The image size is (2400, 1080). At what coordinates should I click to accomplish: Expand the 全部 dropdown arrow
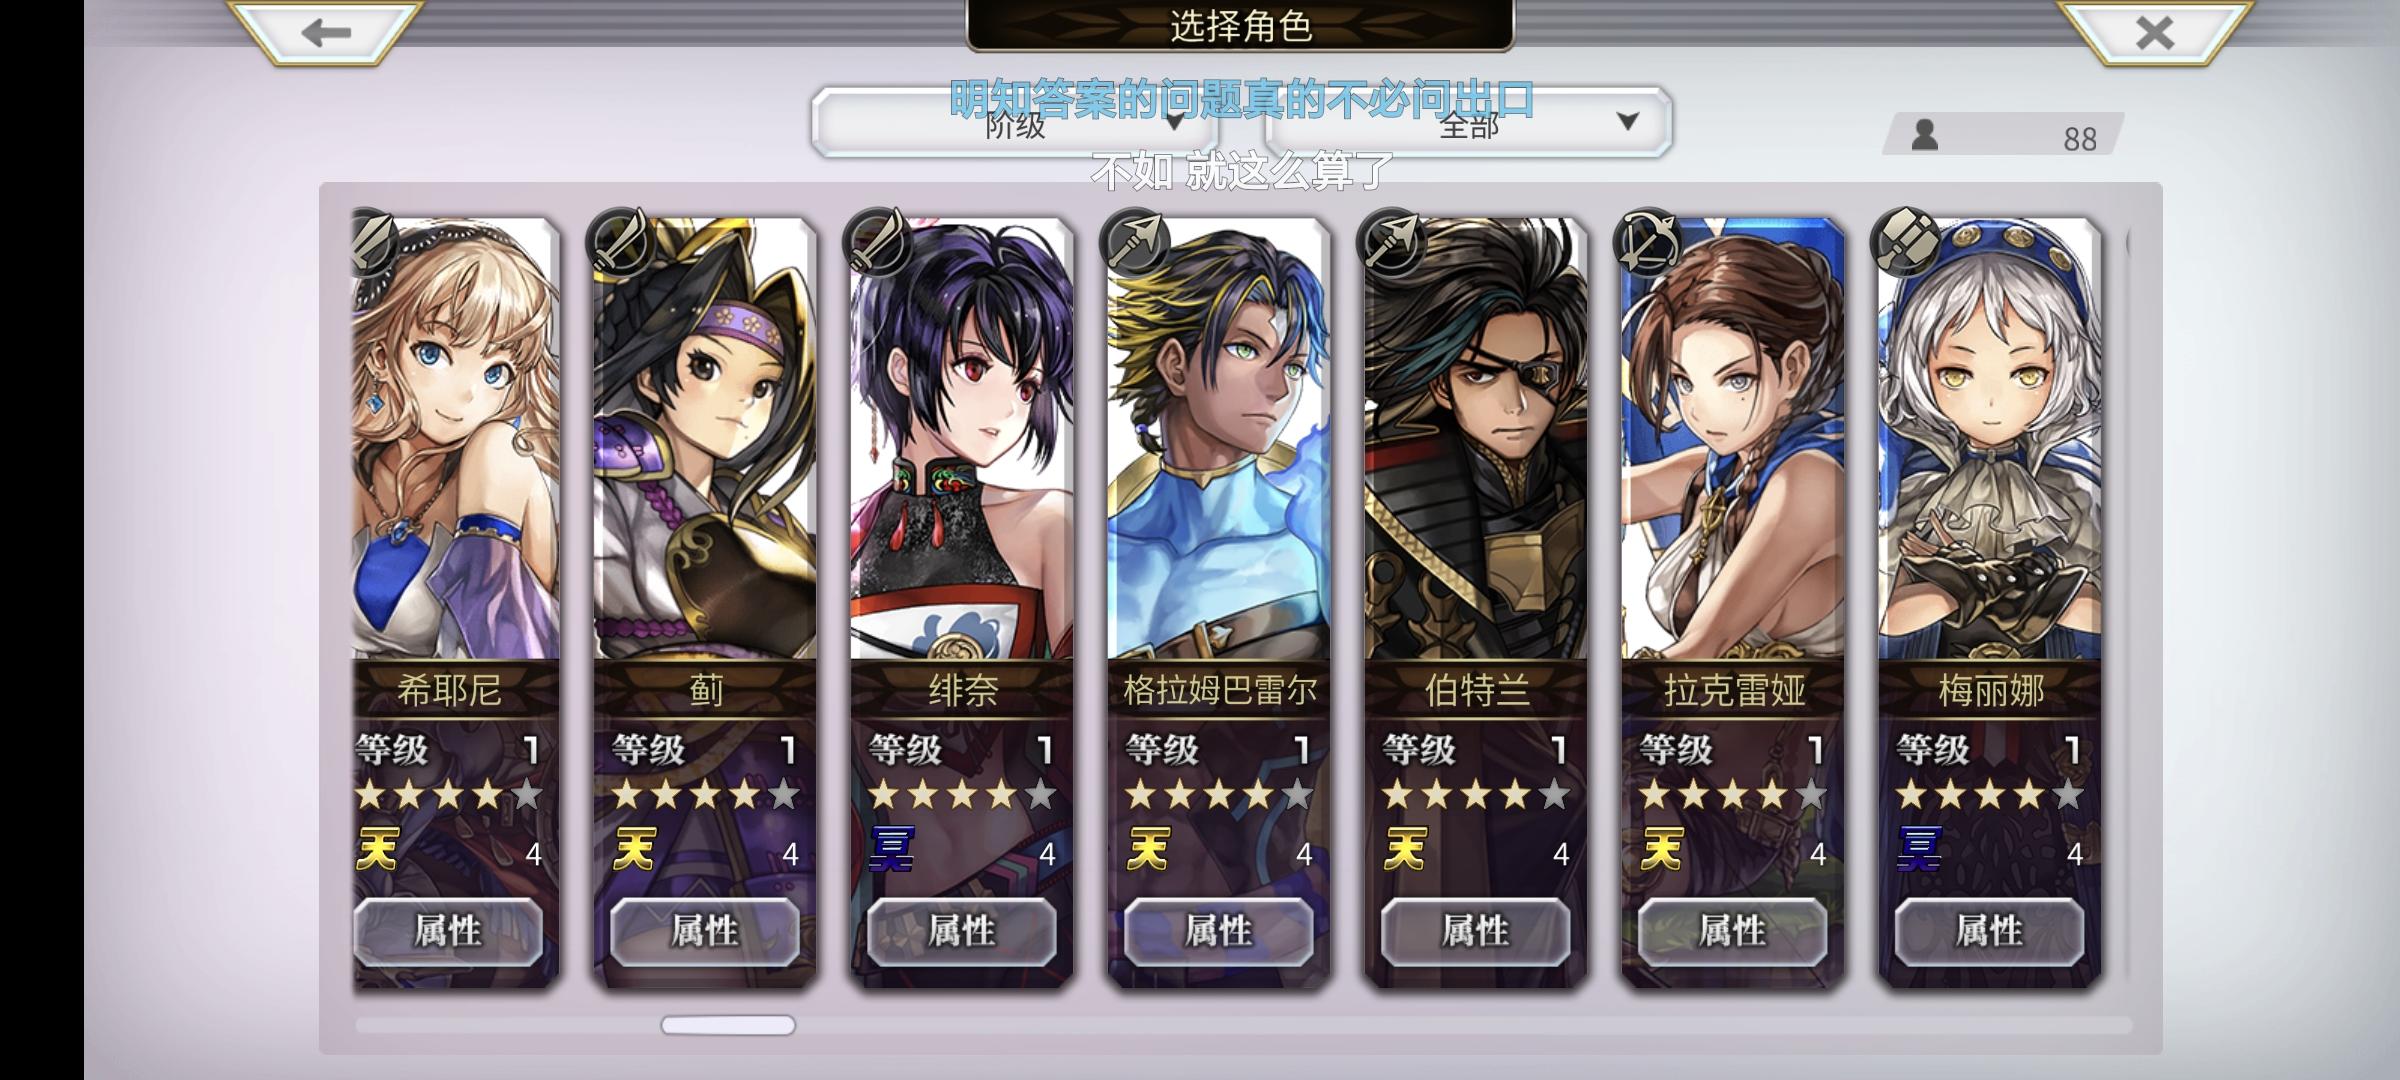click(x=1628, y=122)
